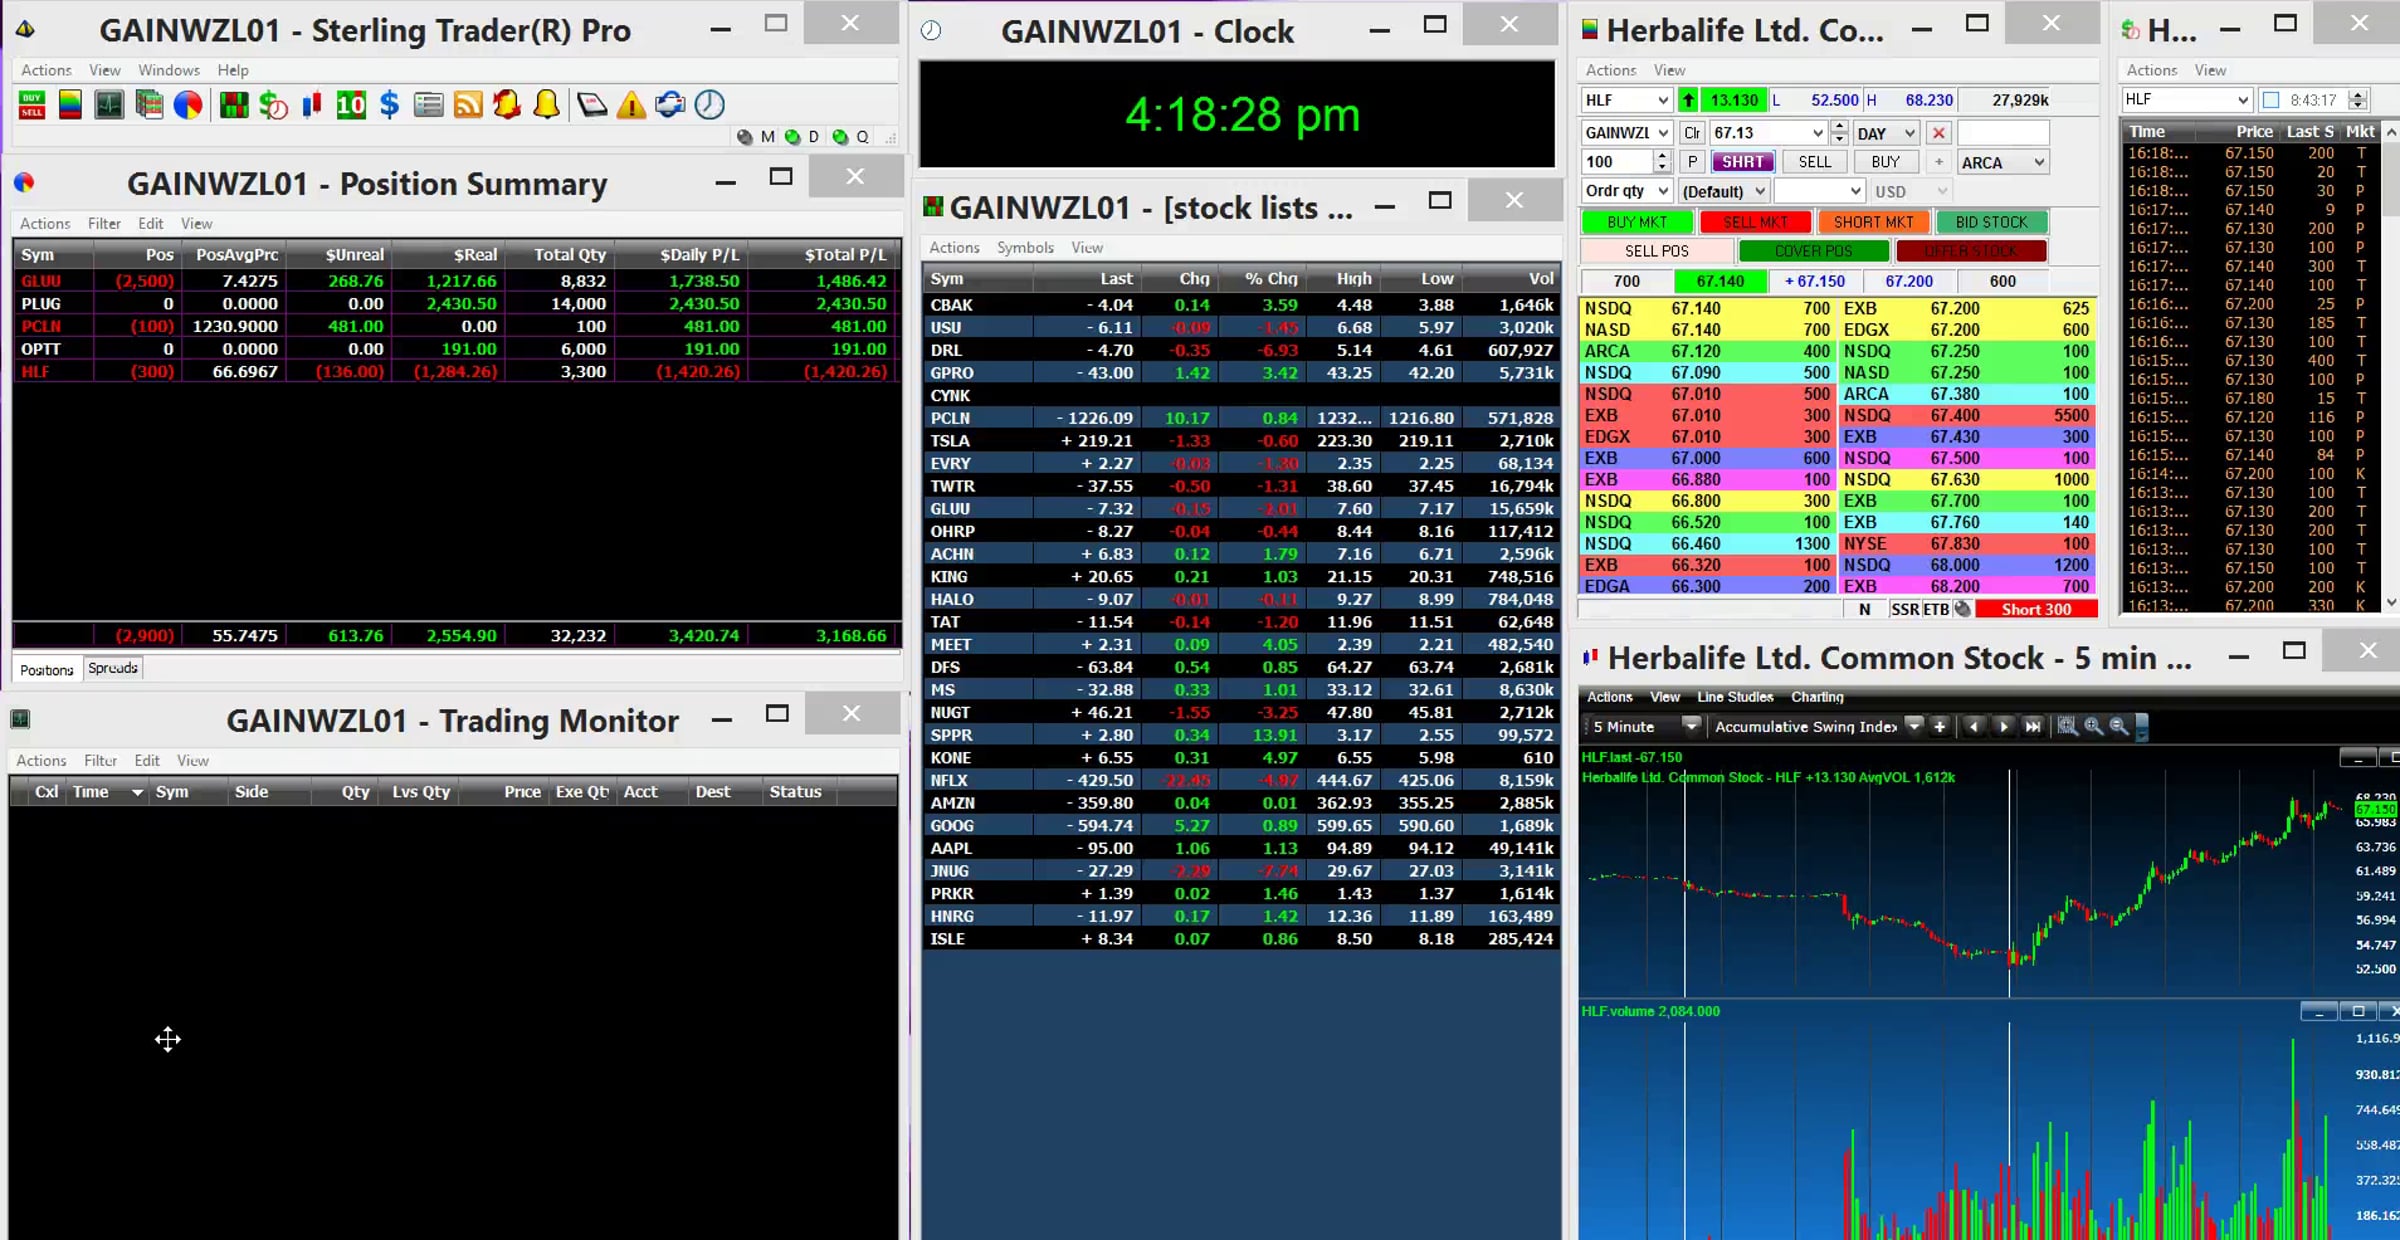Toggle the checkbox beside 8:43:17 time
This screenshot has width=2400, height=1240.
click(2271, 100)
